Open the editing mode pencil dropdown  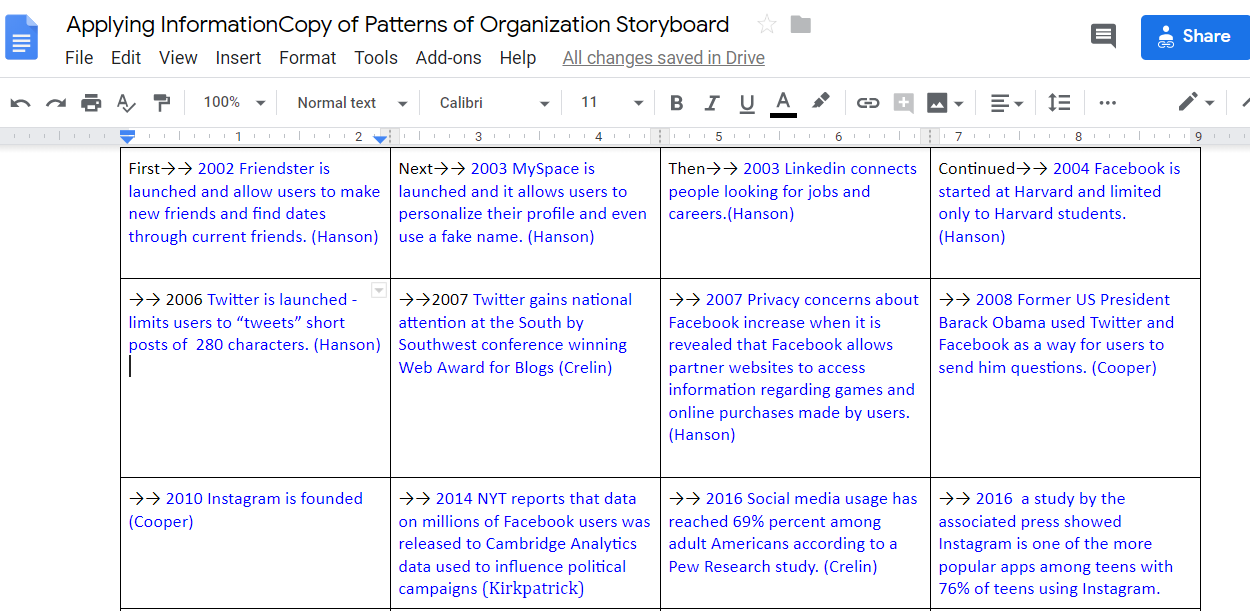point(1196,102)
